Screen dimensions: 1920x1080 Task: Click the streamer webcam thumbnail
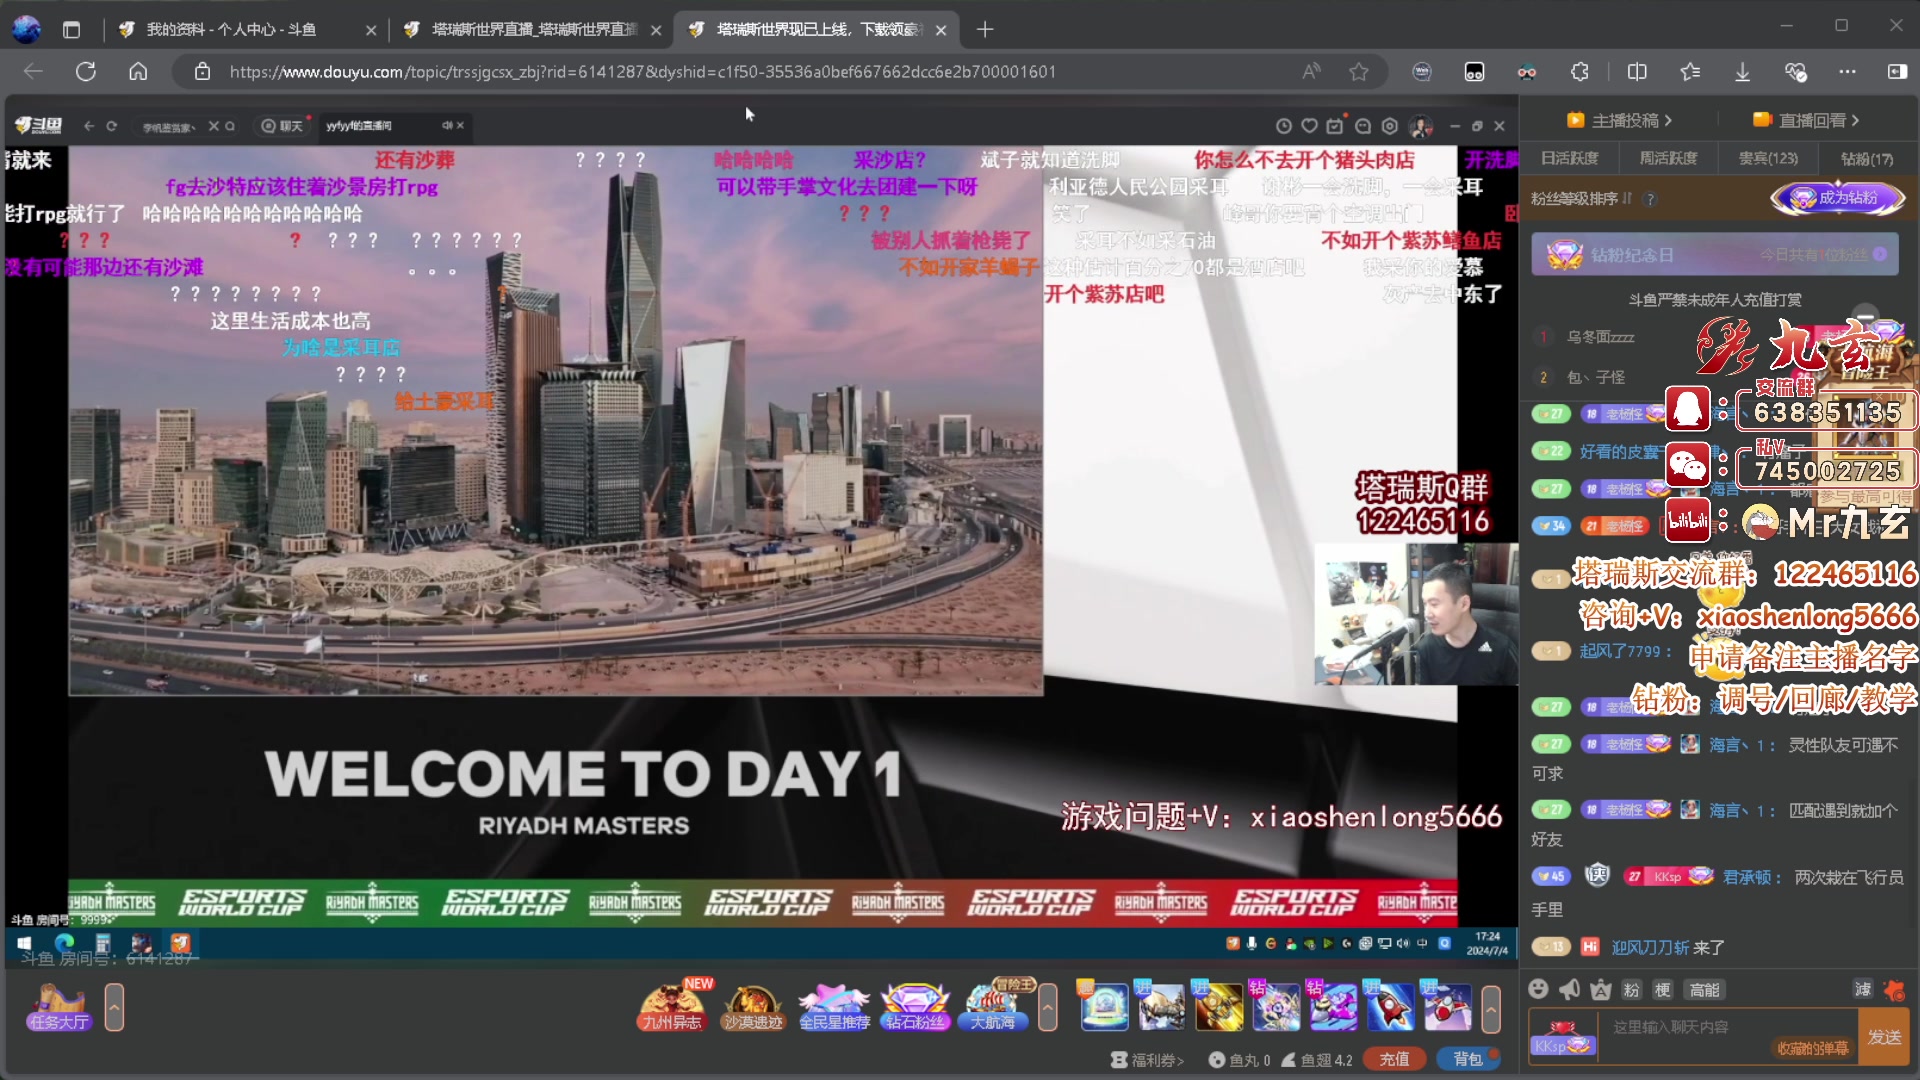pyautogui.click(x=1415, y=614)
